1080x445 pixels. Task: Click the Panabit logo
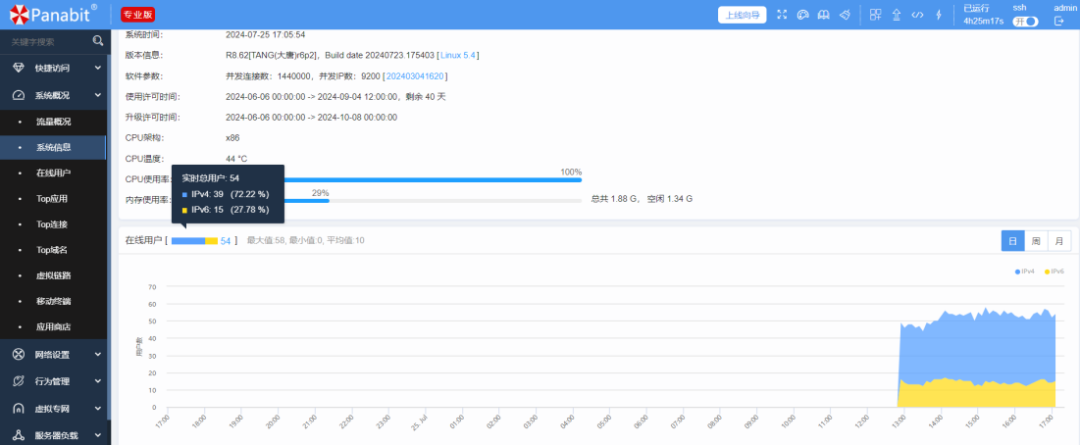tap(53, 14)
